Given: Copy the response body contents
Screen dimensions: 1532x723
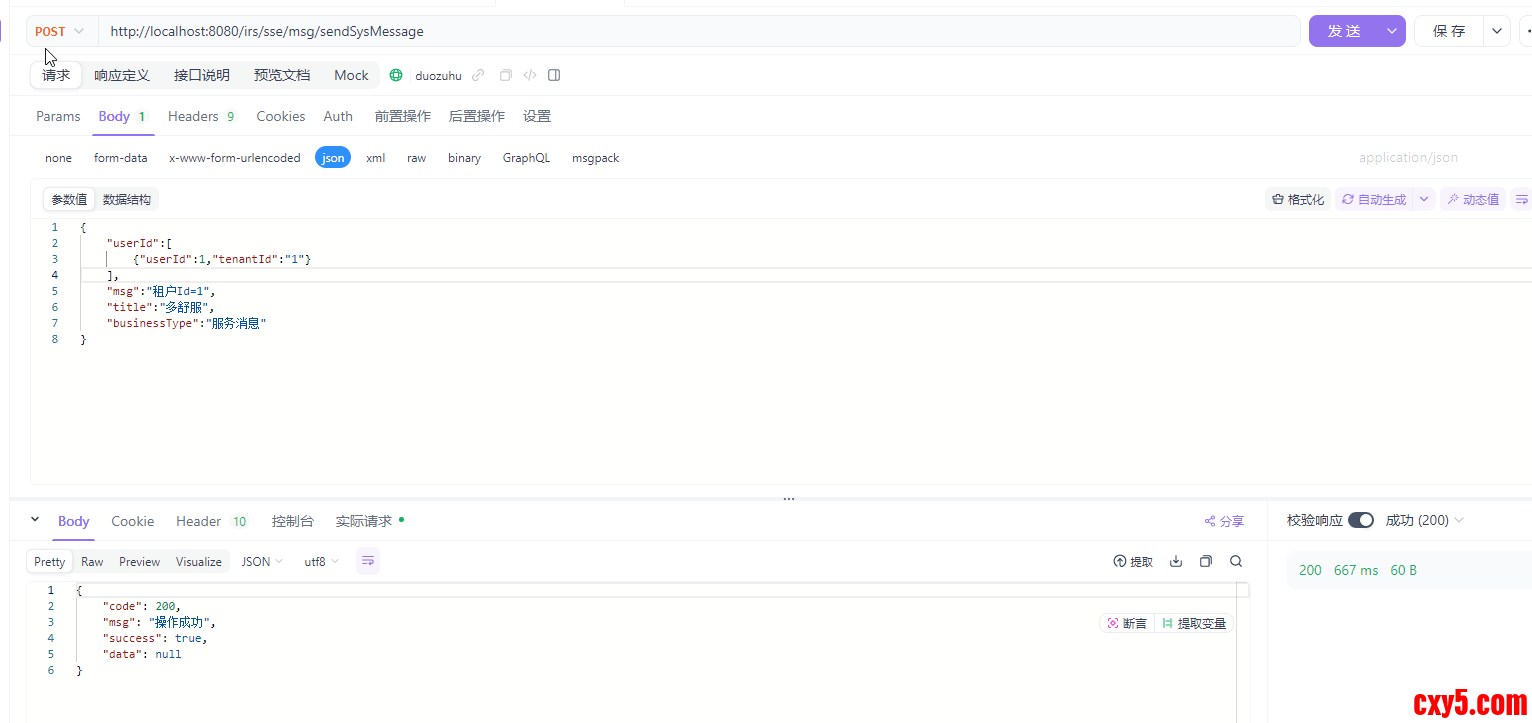Looking at the screenshot, I should 1205,561.
